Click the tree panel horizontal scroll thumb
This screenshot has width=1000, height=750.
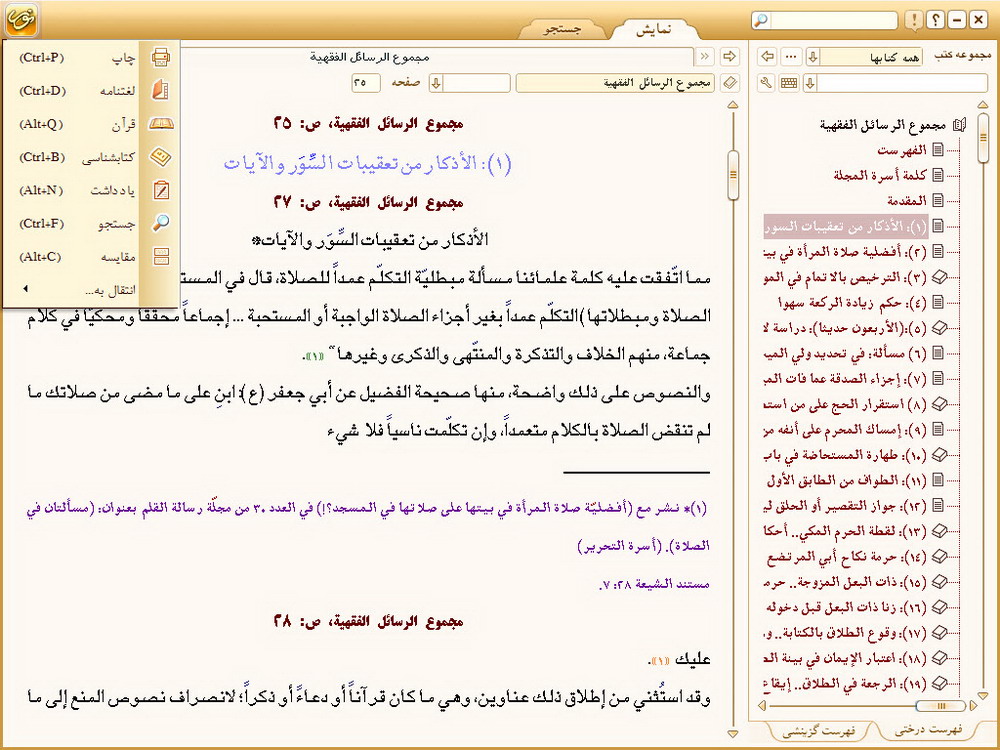coord(941,705)
